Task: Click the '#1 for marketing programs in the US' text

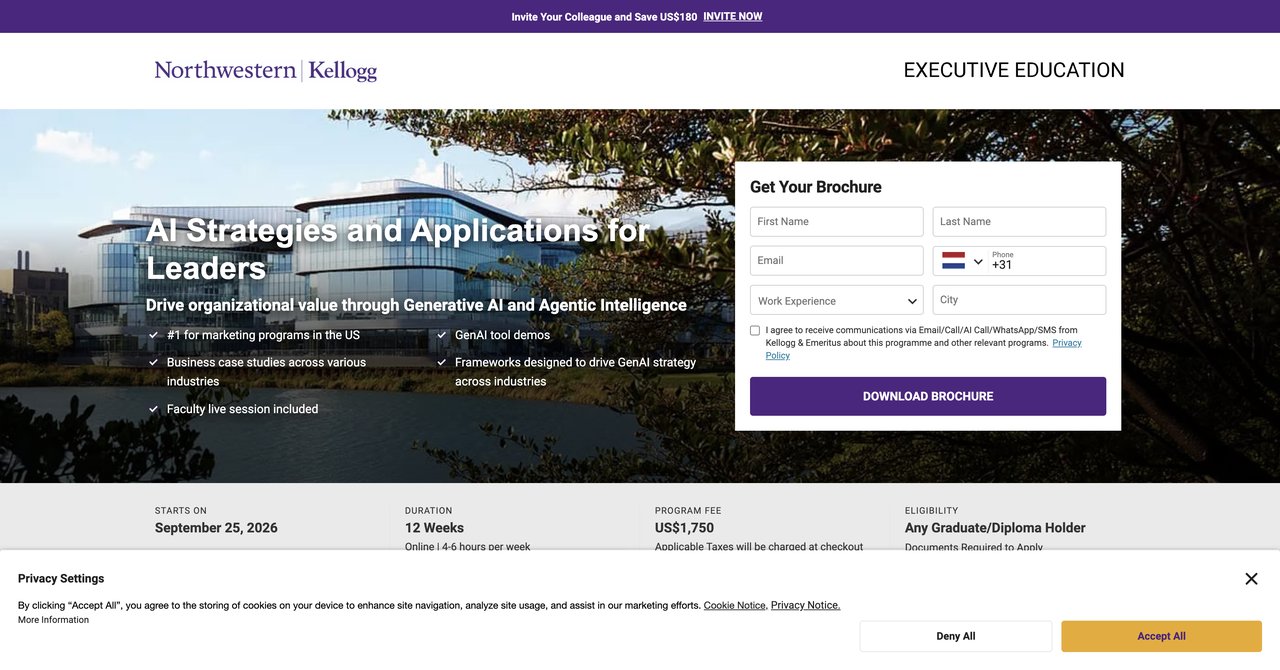Action: pos(263,335)
